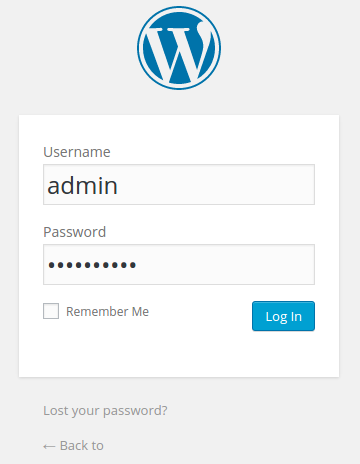This screenshot has width=360, height=464.
Task: Follow the Back to link
Action: [x=73, y=446]
